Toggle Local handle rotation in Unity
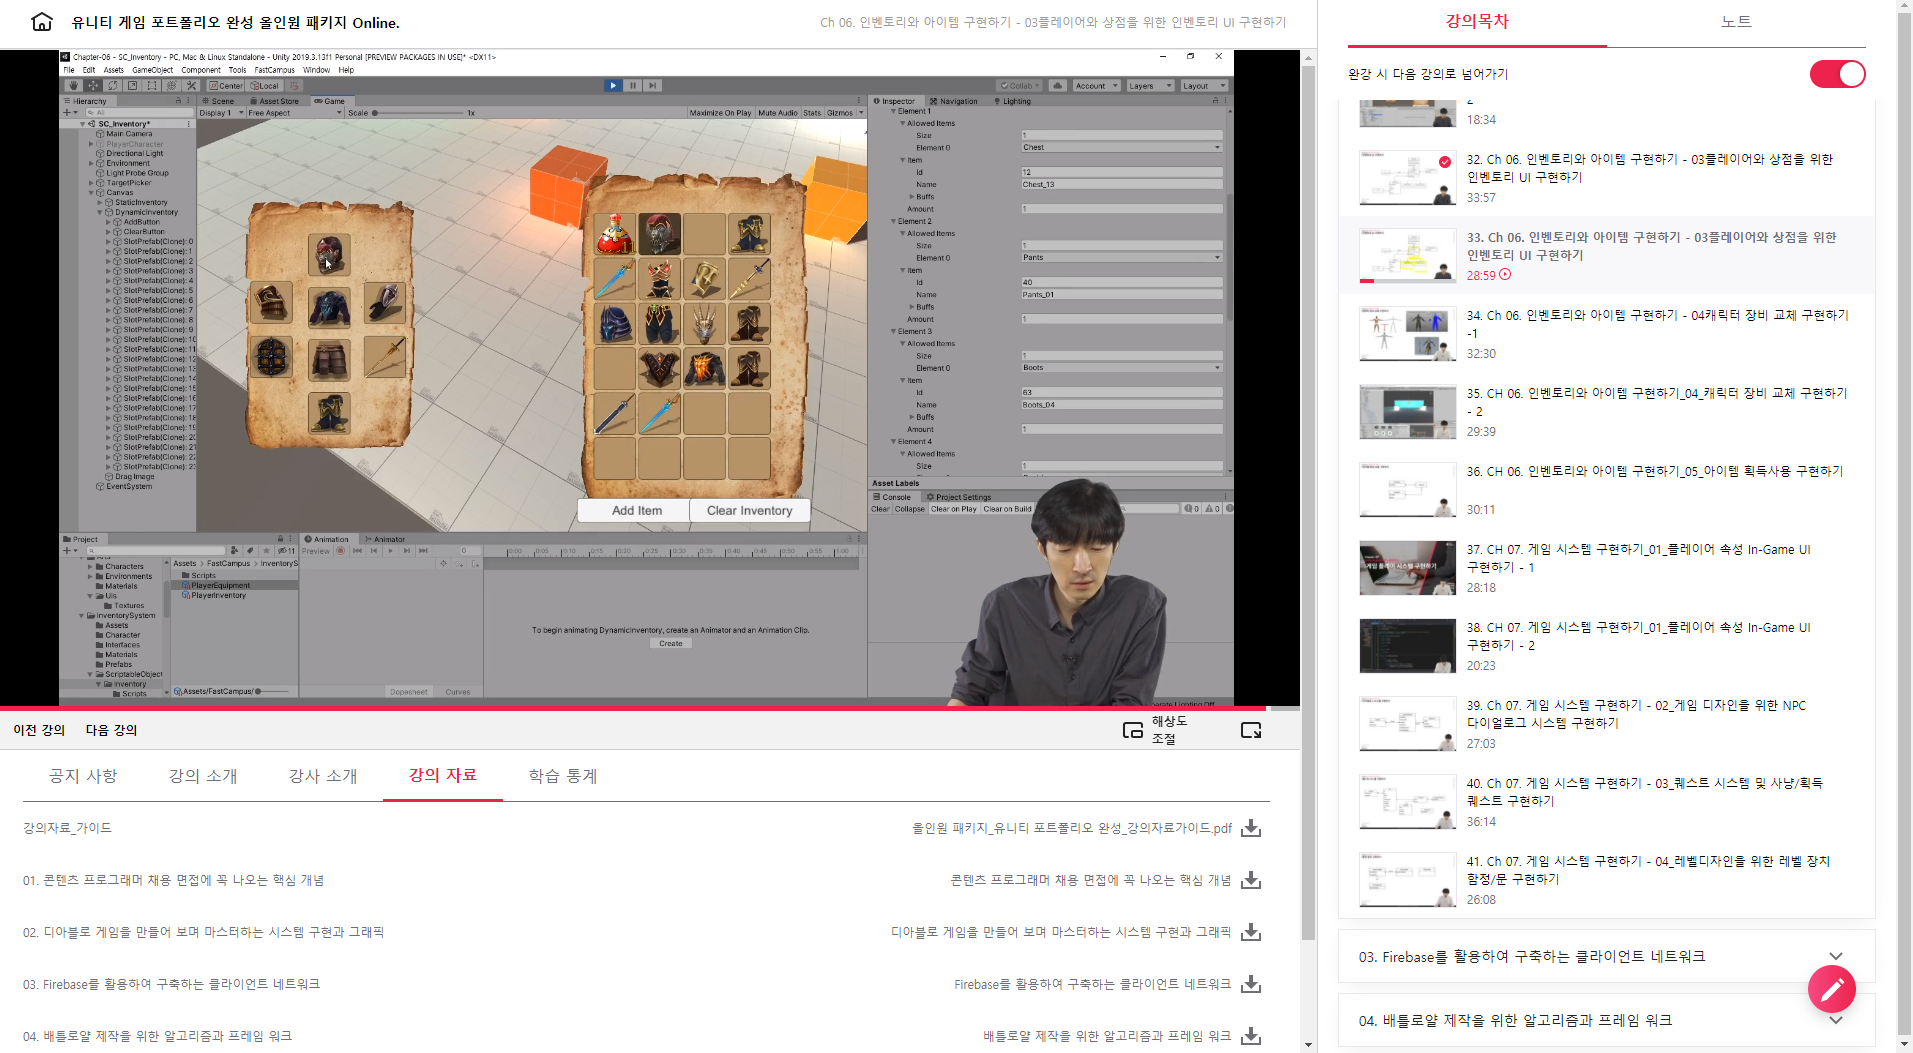The width and height of the screenshot is (1913, 1053). pyautogui.click(x=265, y=86)
